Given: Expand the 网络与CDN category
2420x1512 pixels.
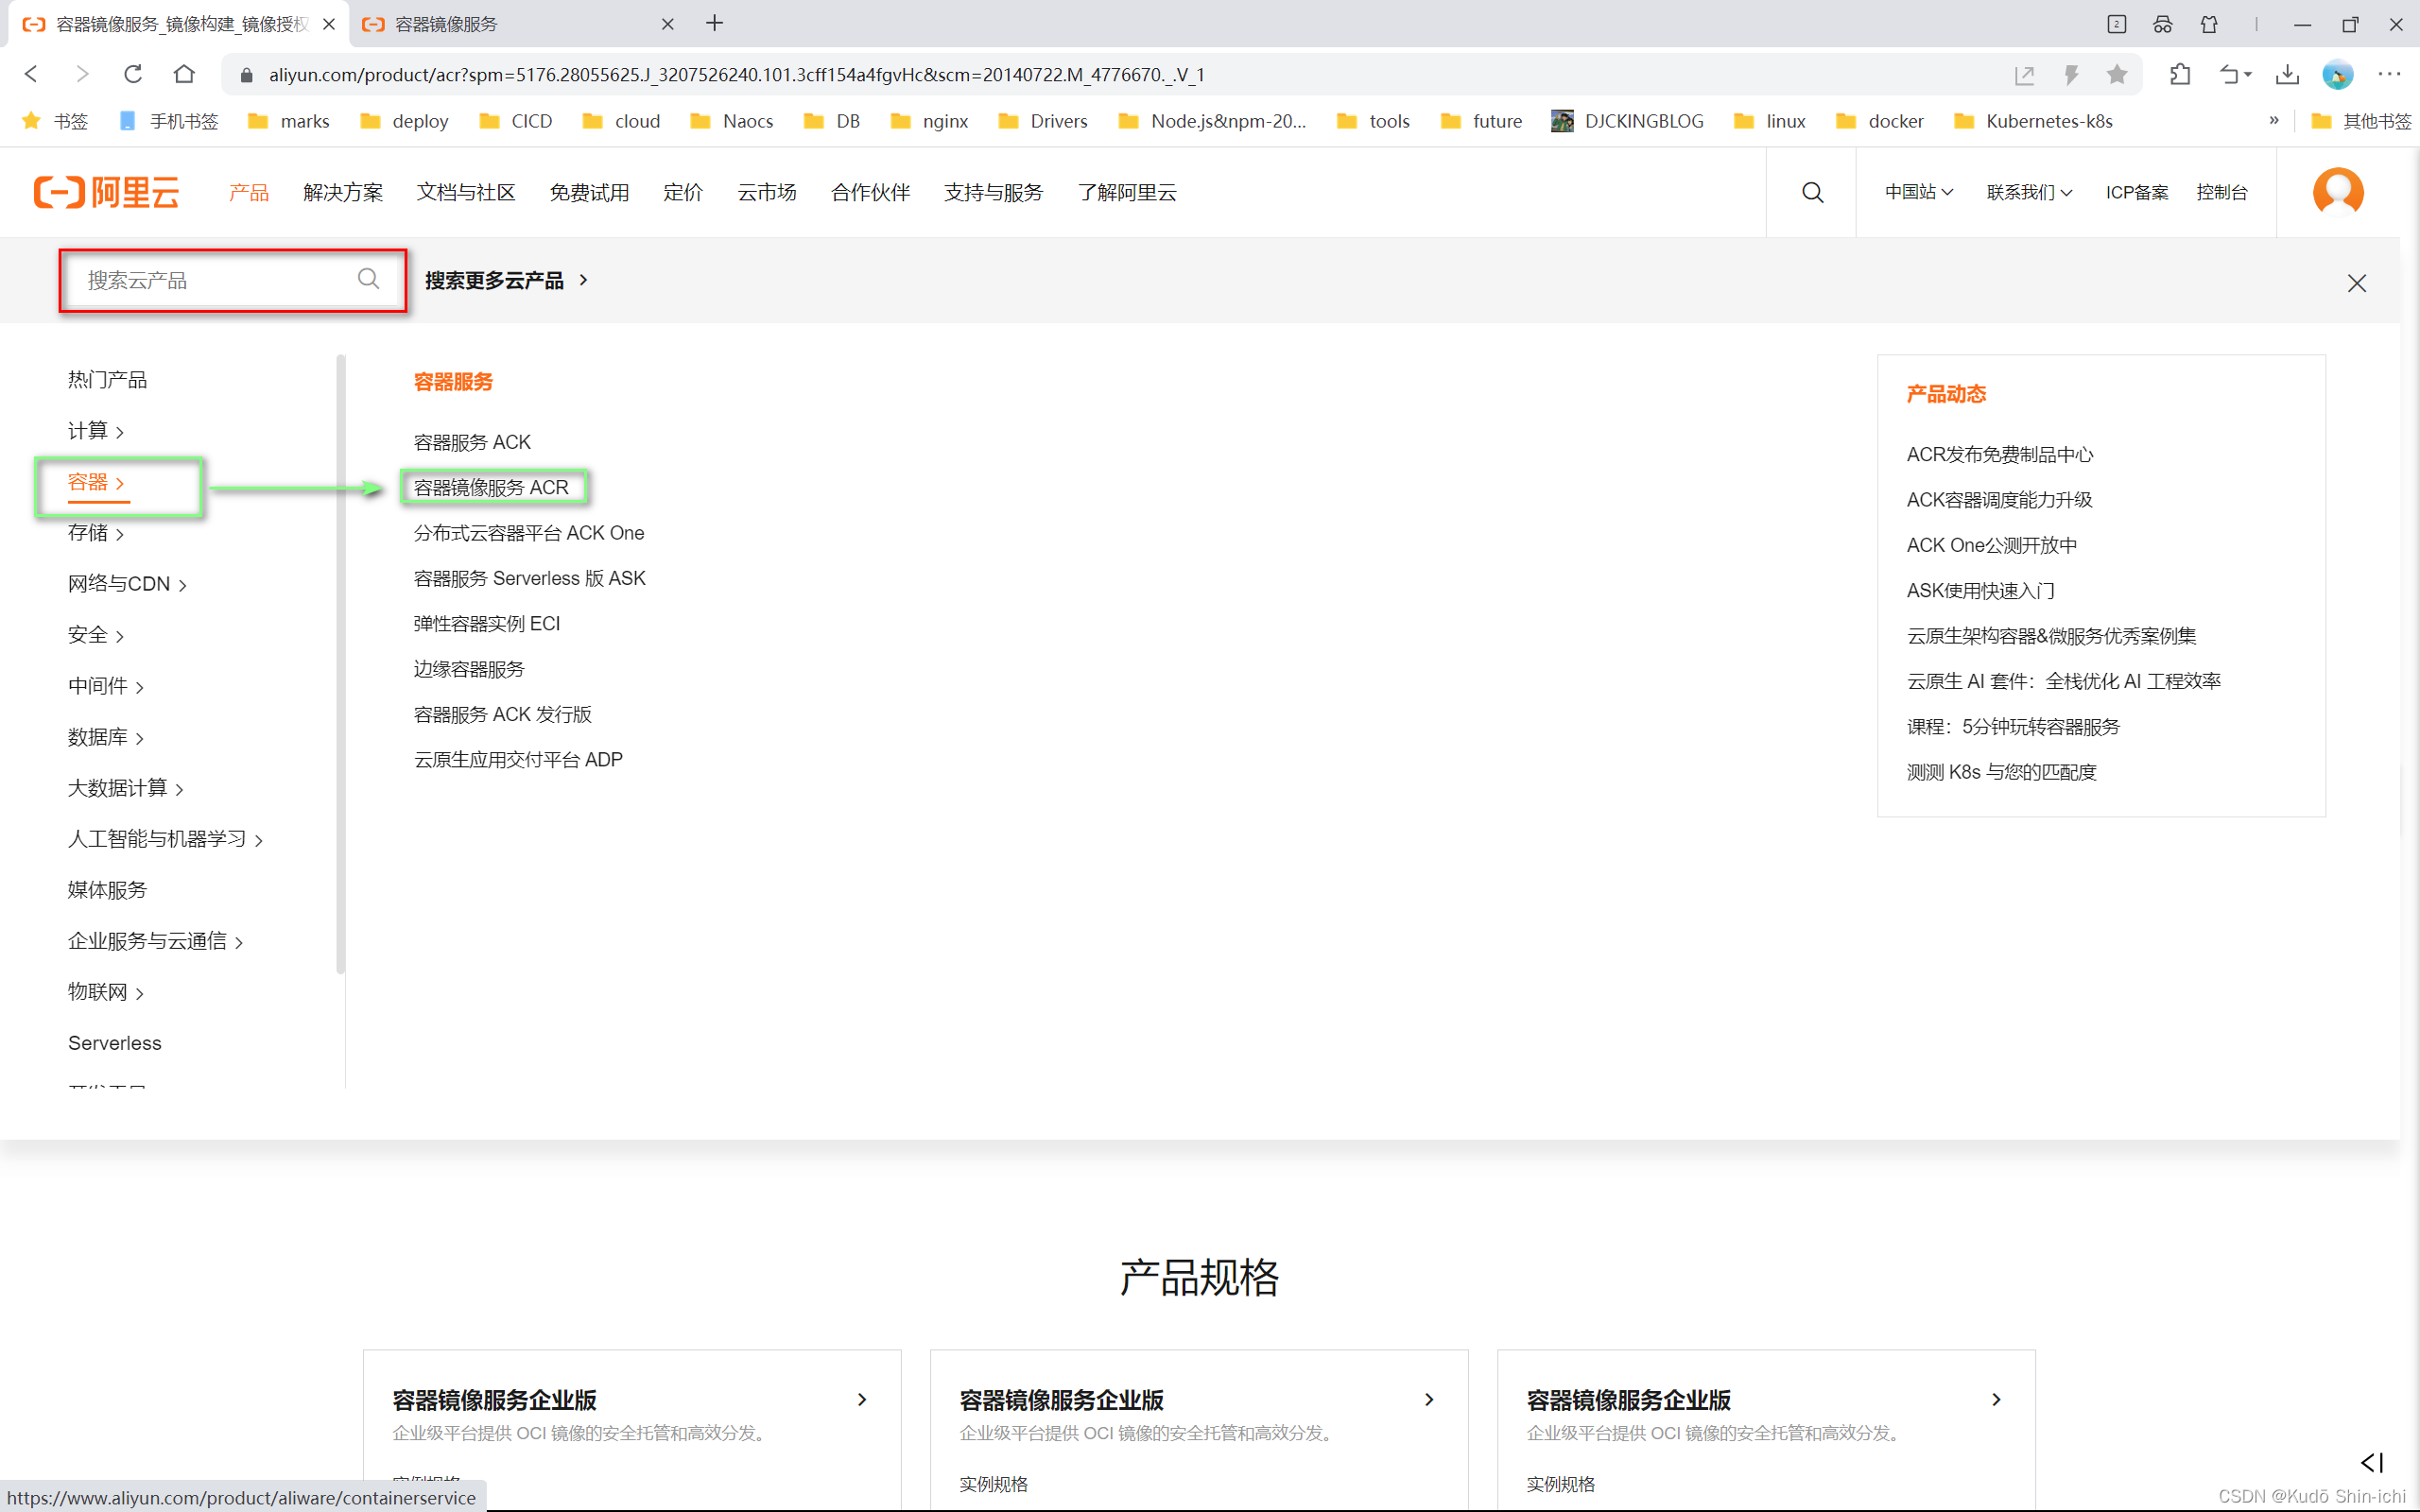Looking at the screenshot, I should (x=126, y=584).
